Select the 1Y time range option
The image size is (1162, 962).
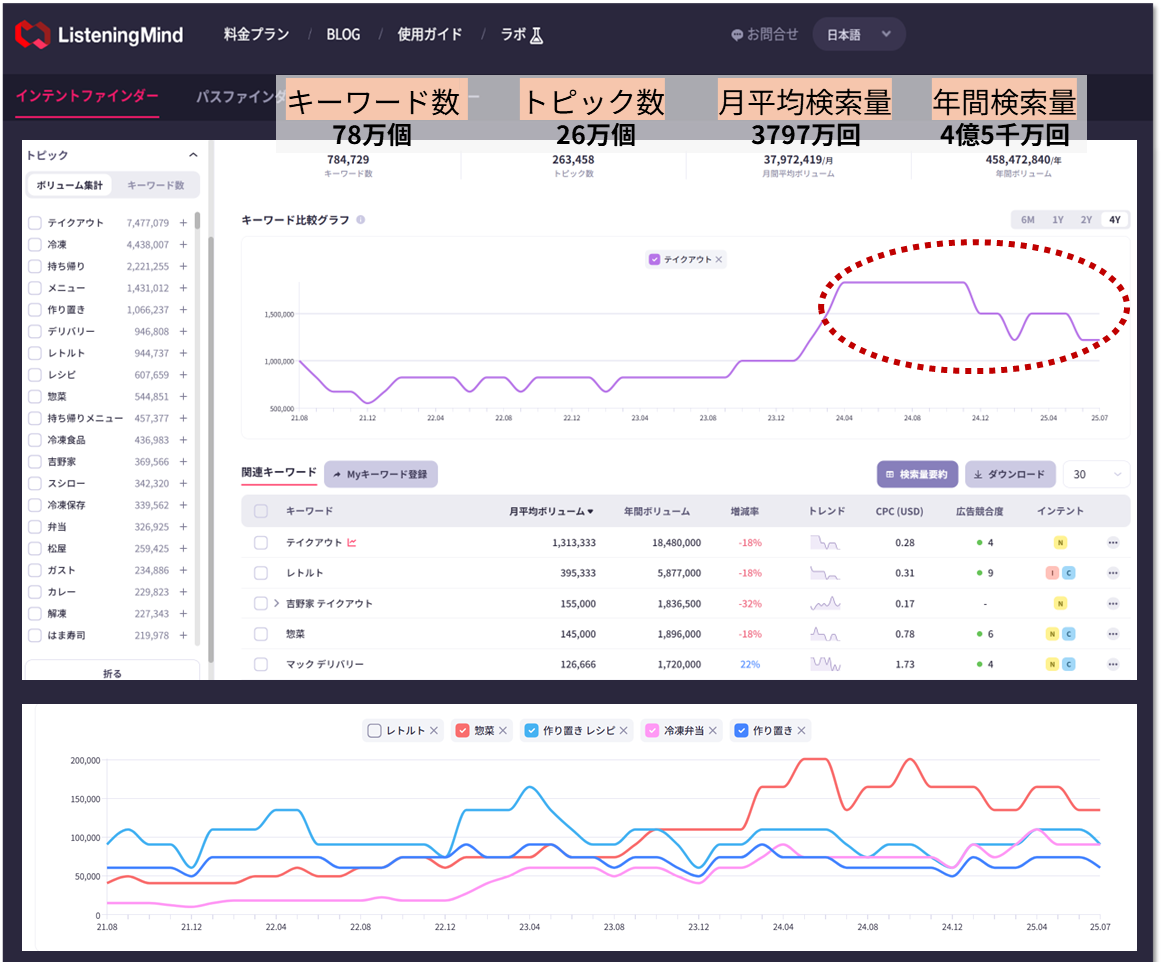[1058, 220]
